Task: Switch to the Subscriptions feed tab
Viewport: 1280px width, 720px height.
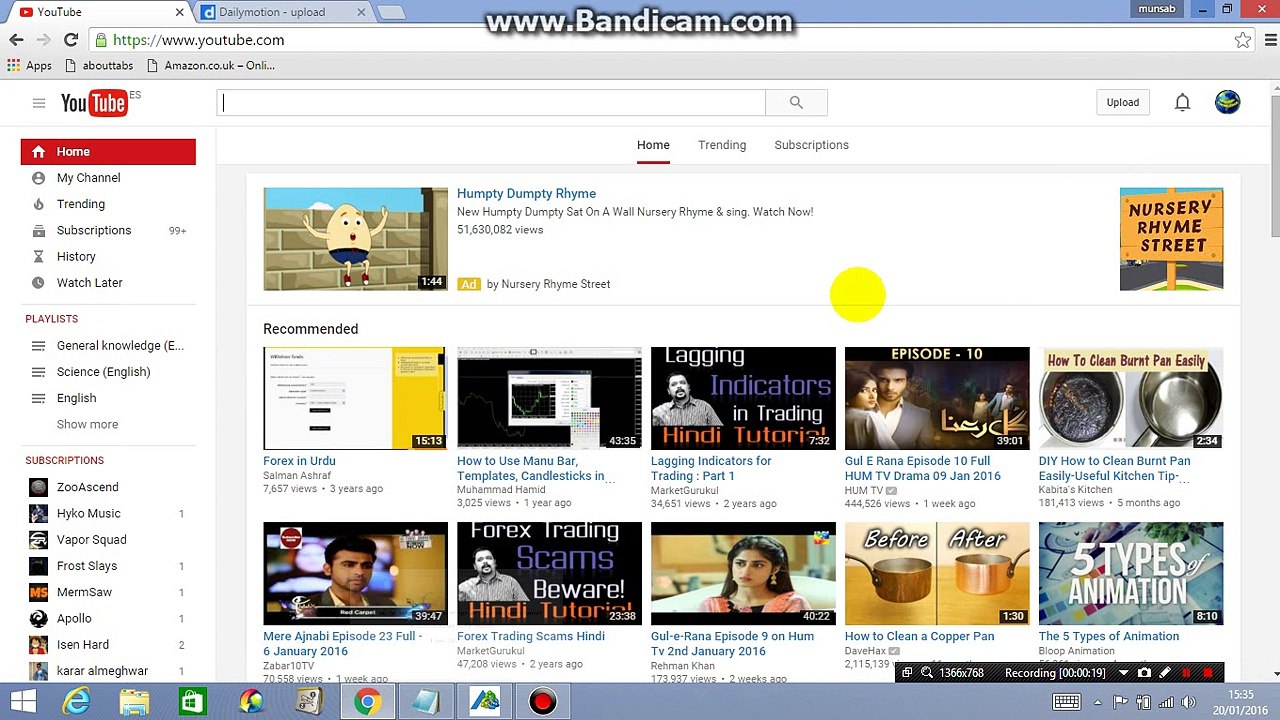Action: pyautogui.click(x=811, y=145)
